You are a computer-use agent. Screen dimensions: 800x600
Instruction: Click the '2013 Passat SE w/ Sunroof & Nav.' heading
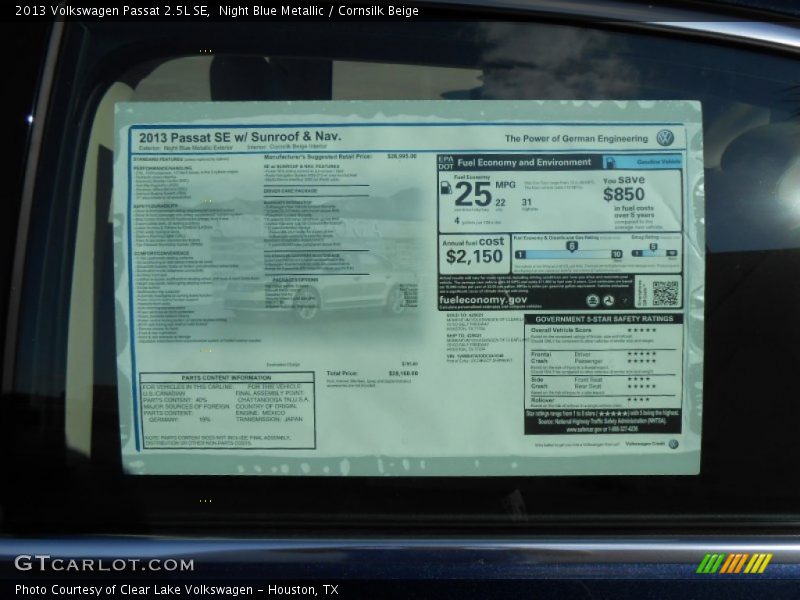[x=240, y=137]
